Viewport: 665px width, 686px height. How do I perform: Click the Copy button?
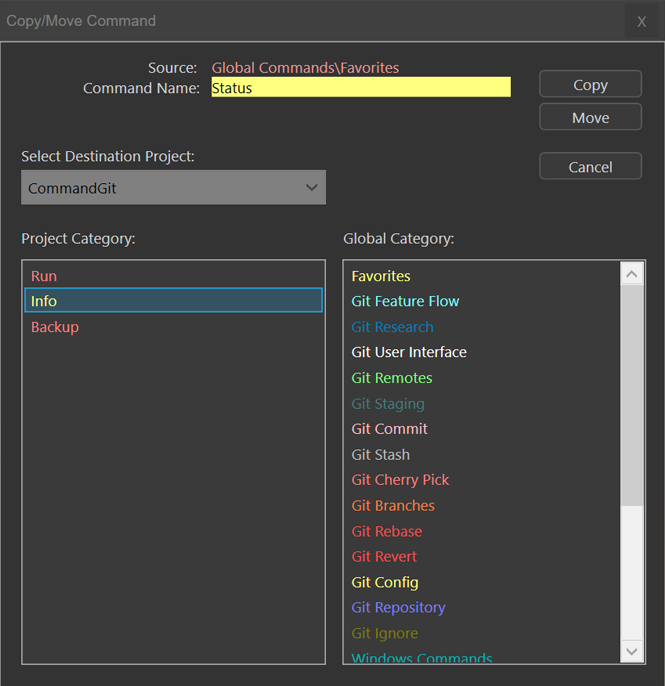click(x=590, y=85)
